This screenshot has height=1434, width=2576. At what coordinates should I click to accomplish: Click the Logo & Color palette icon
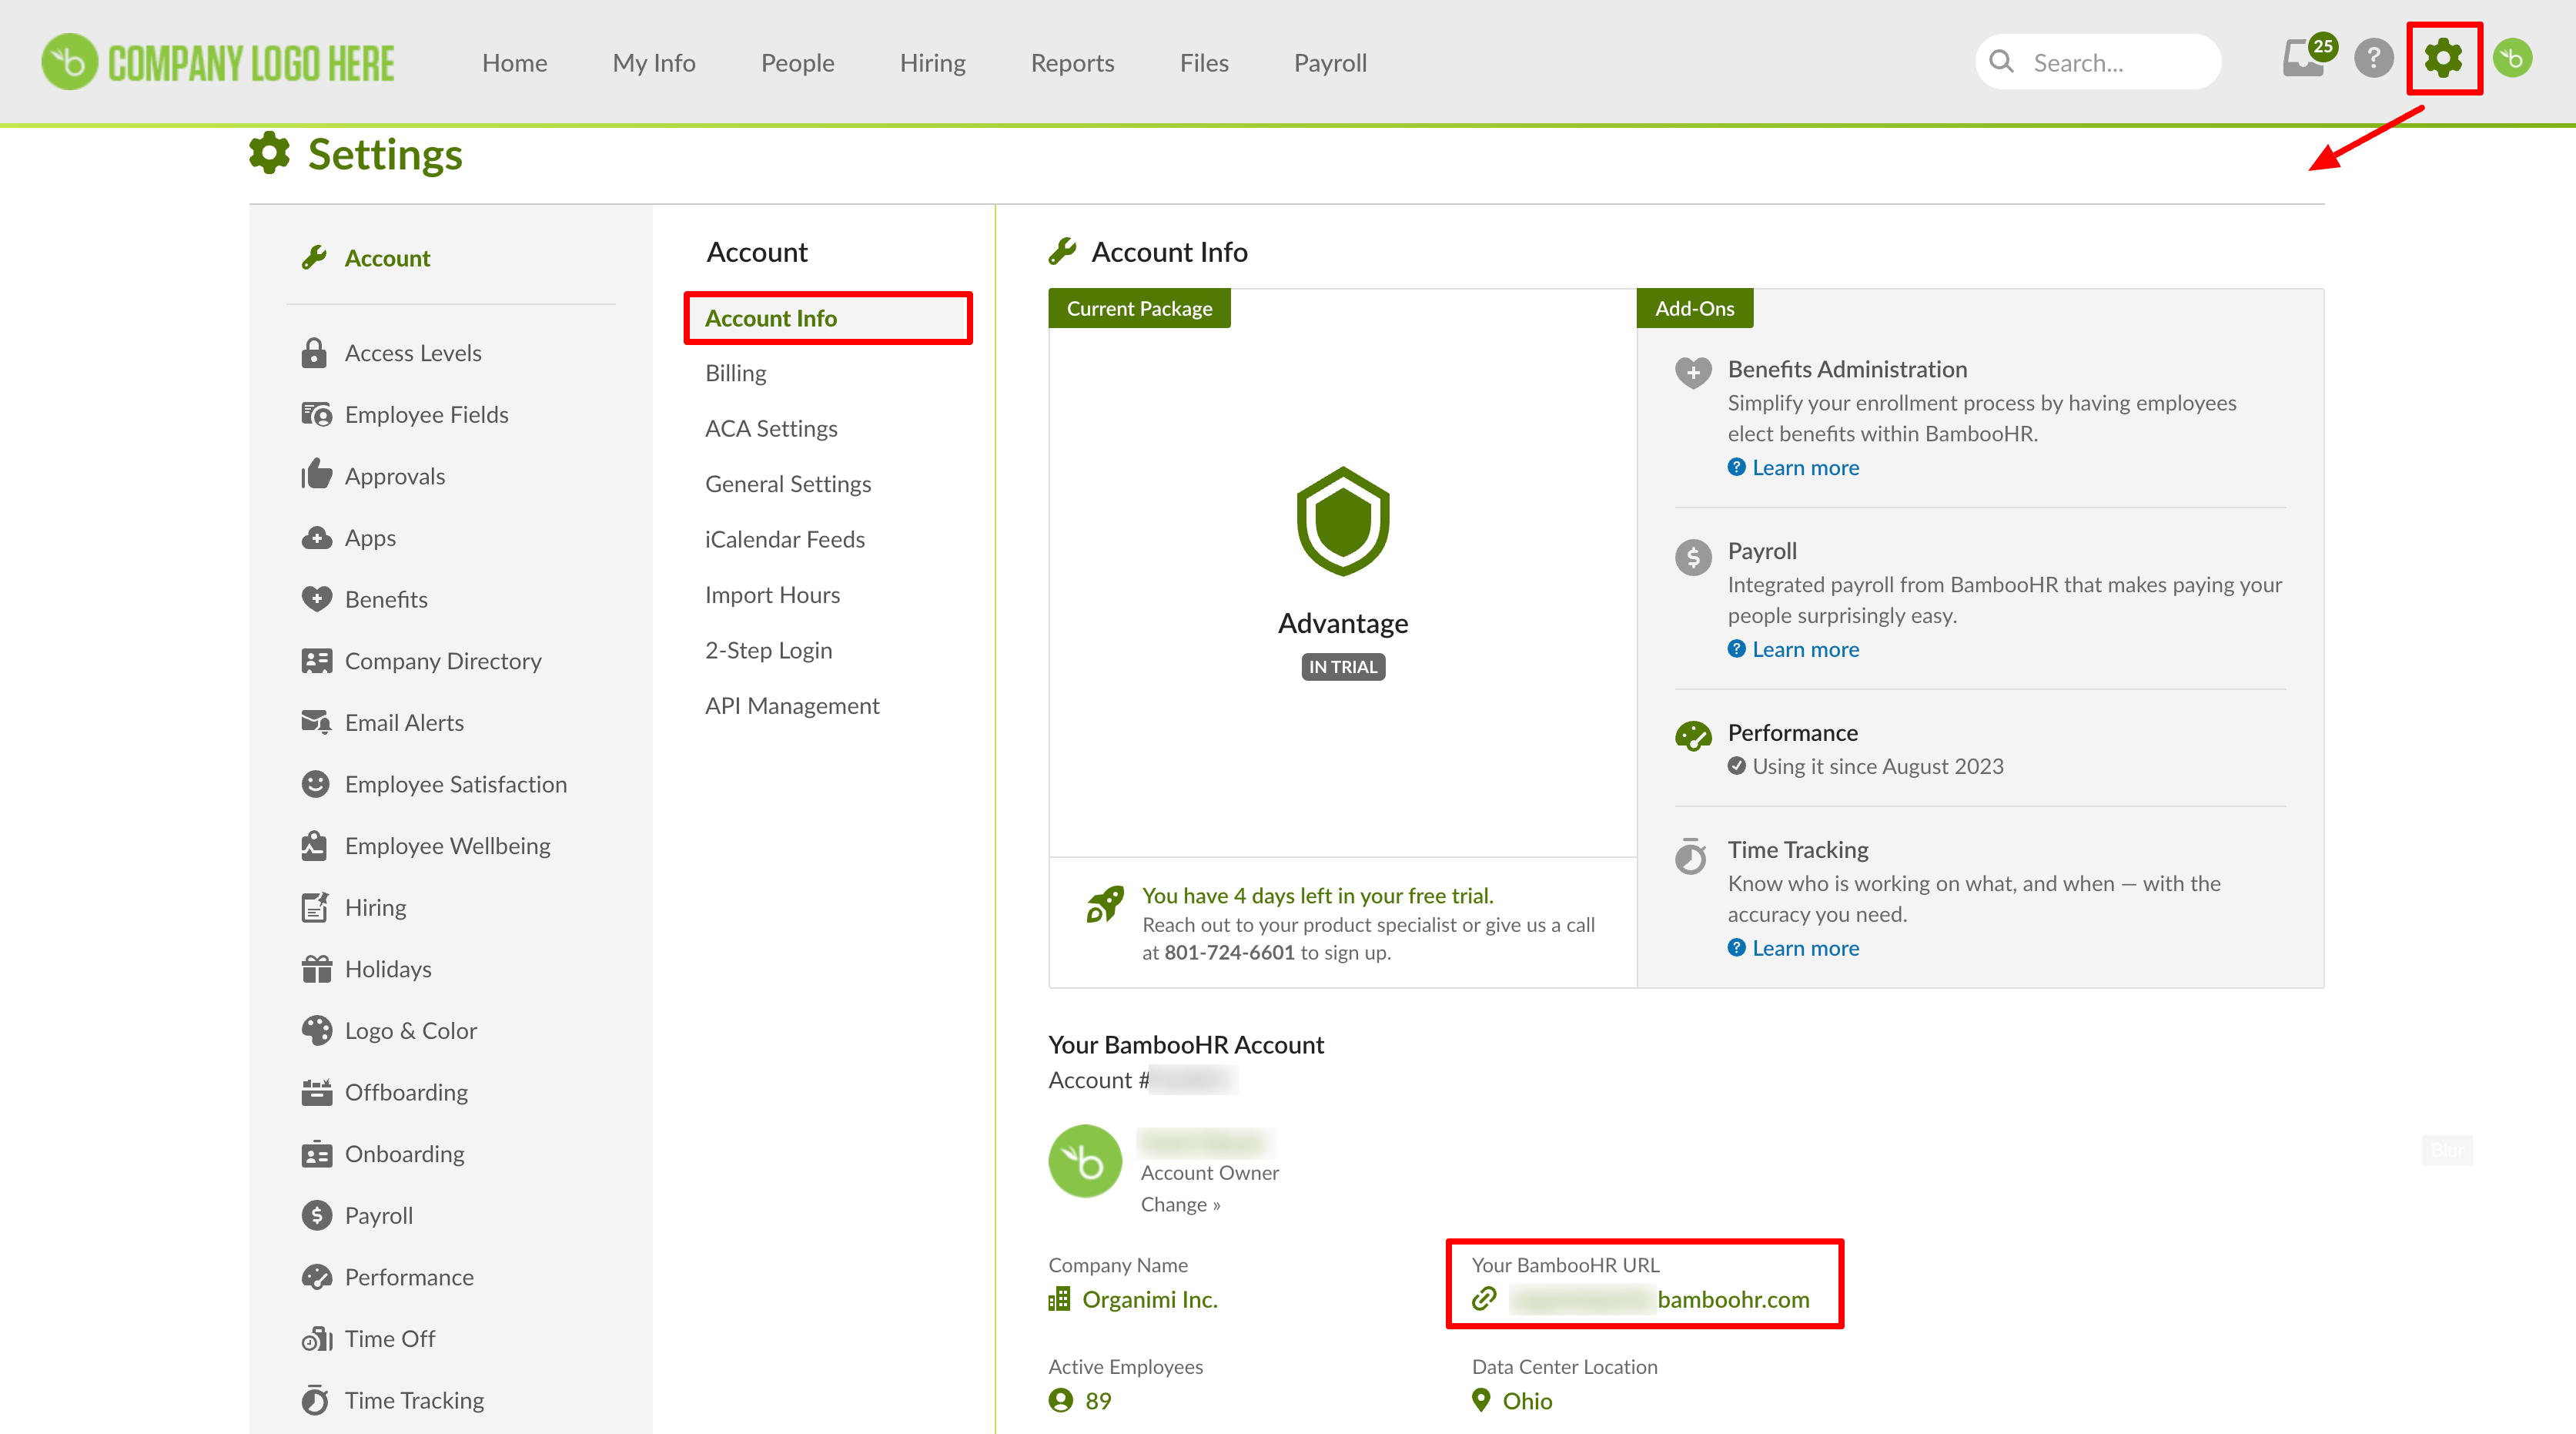point(316,1030)
